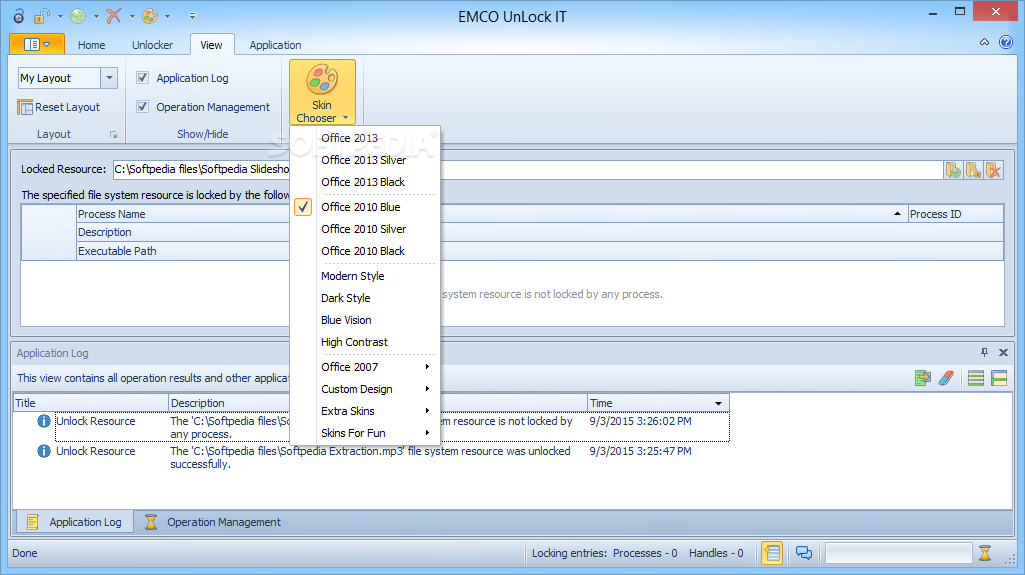Image resolution: width=1025 pixels, height=575 pixels.
Task: Click the Locked Resource path field
Action: [x=528, y=169]
